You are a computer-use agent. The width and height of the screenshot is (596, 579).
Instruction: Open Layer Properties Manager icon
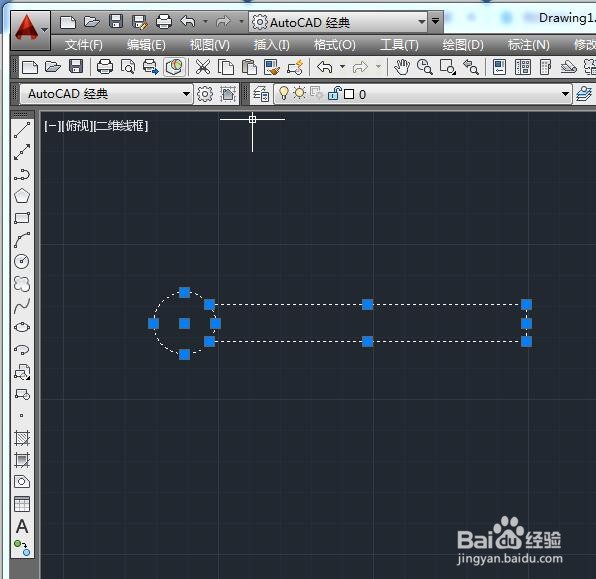(262, 94)
